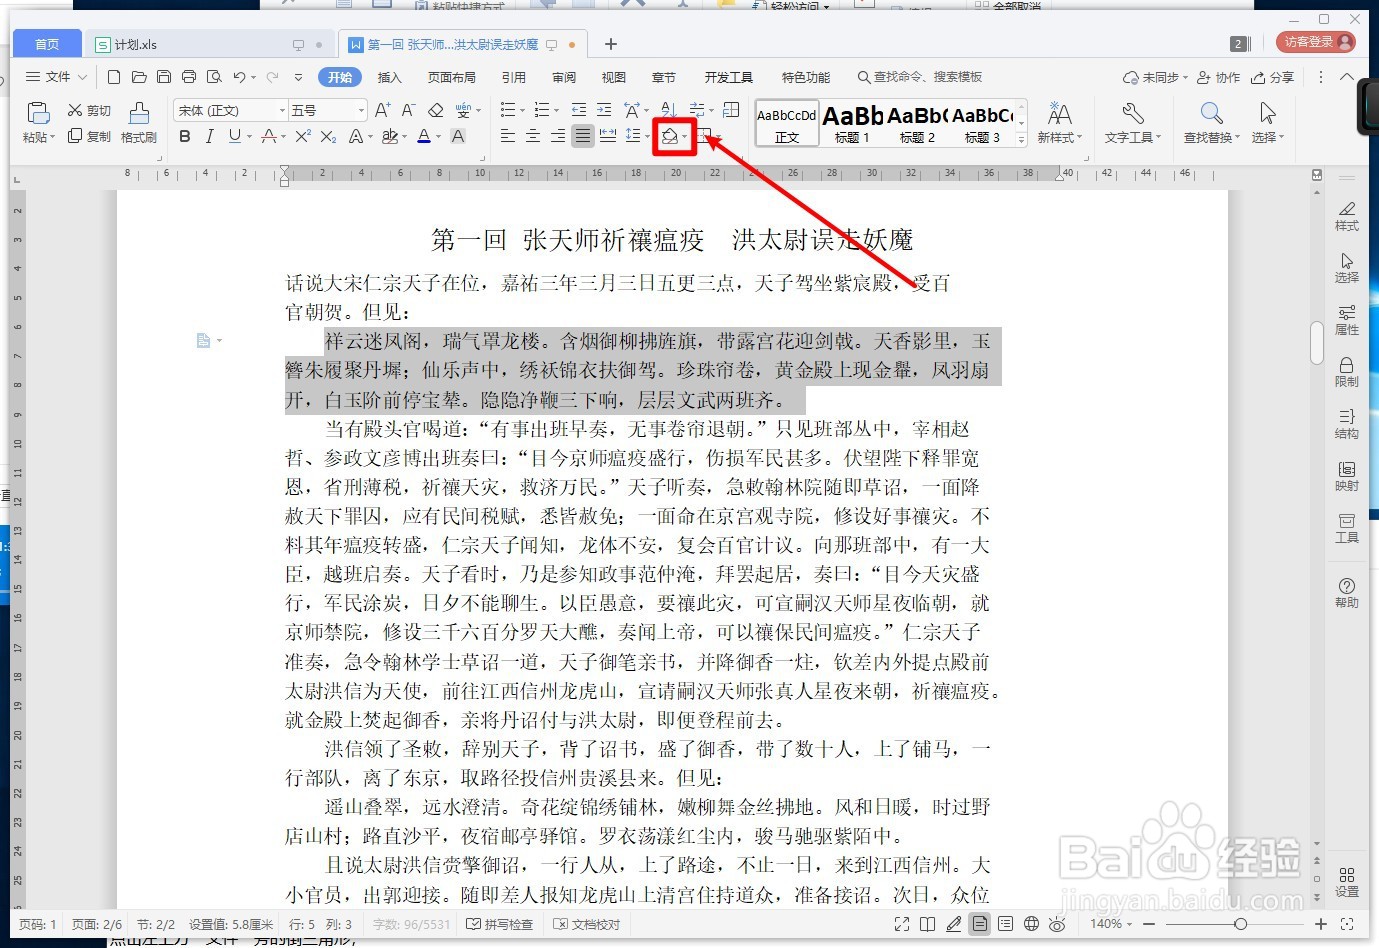This screenshot has width=1379, height=948.
Task: Click the cut (剪切) button
Action: 89,110
